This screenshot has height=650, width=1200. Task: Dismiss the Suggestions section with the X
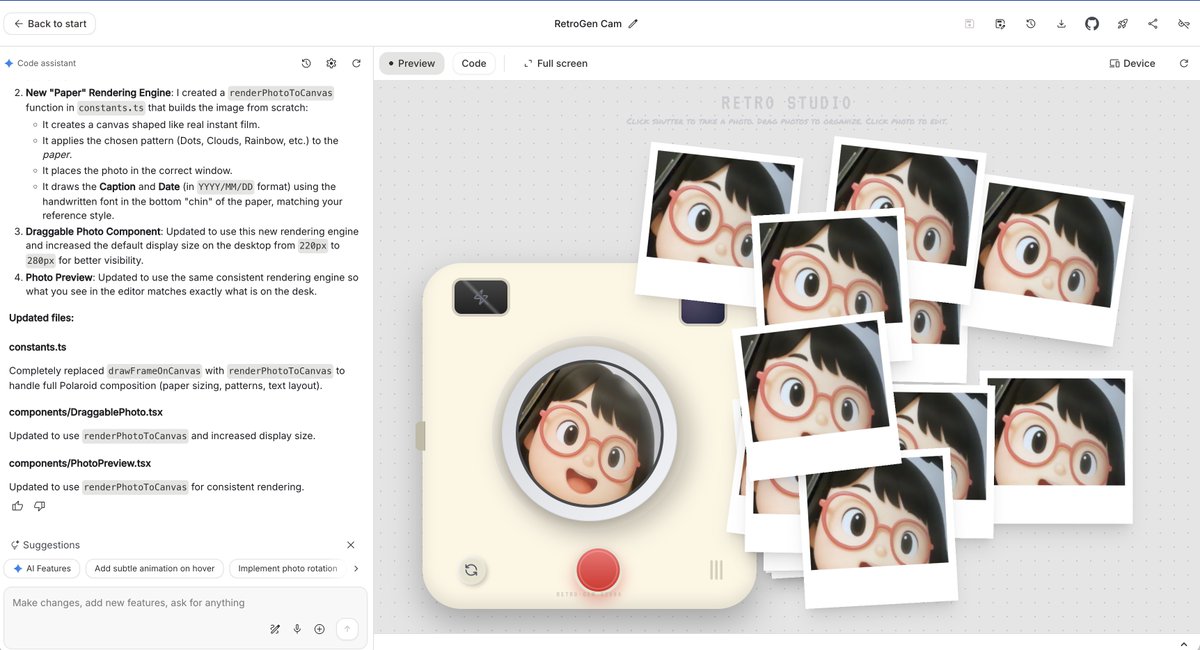click(350, 545)
